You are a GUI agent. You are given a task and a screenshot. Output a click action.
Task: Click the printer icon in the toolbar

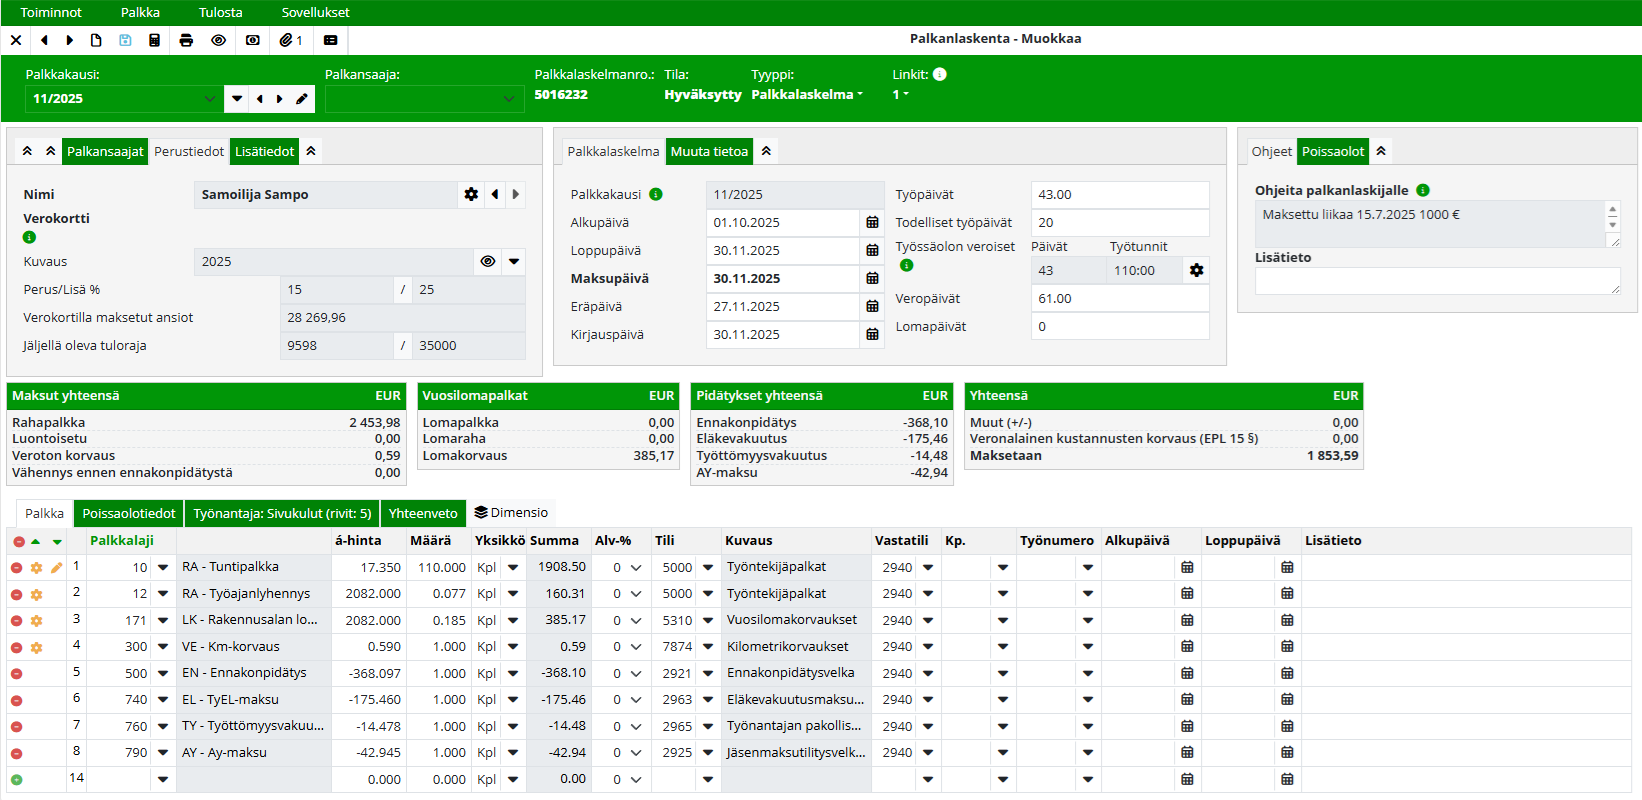[x=186, y=40]
